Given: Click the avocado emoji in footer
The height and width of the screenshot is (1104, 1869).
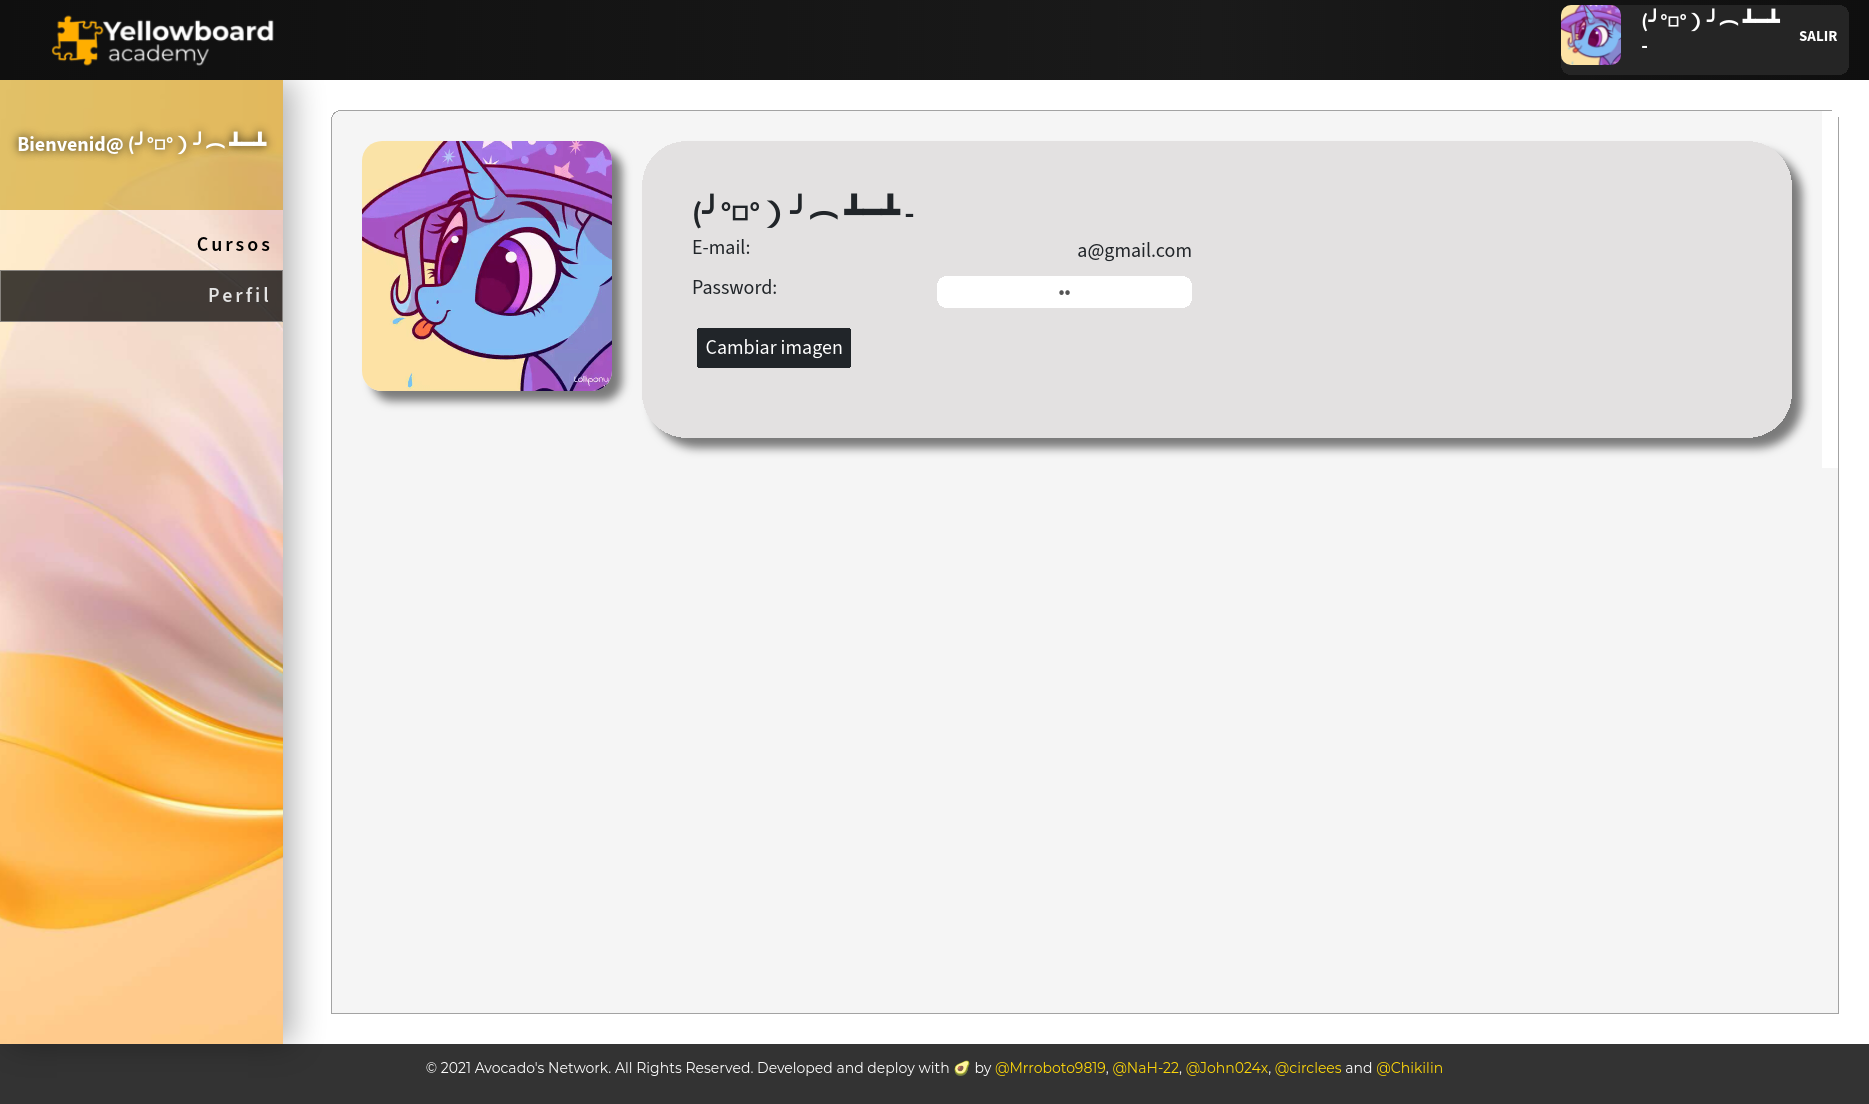Looking at the screenshot, I should coord(962,1068).
